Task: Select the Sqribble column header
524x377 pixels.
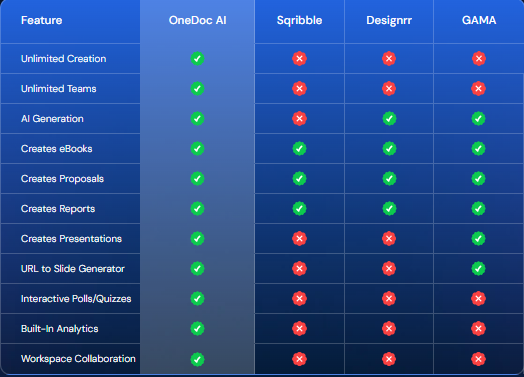Action: [299, 20]
